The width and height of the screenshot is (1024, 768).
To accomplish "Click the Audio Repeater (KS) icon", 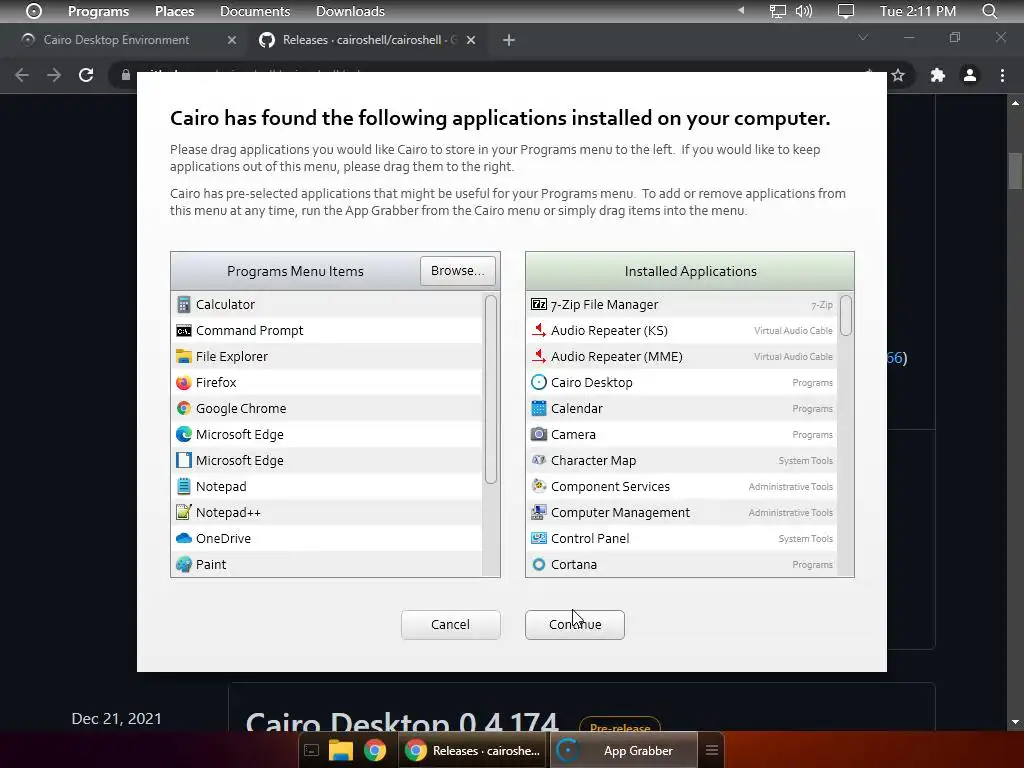I will point(539,330).
